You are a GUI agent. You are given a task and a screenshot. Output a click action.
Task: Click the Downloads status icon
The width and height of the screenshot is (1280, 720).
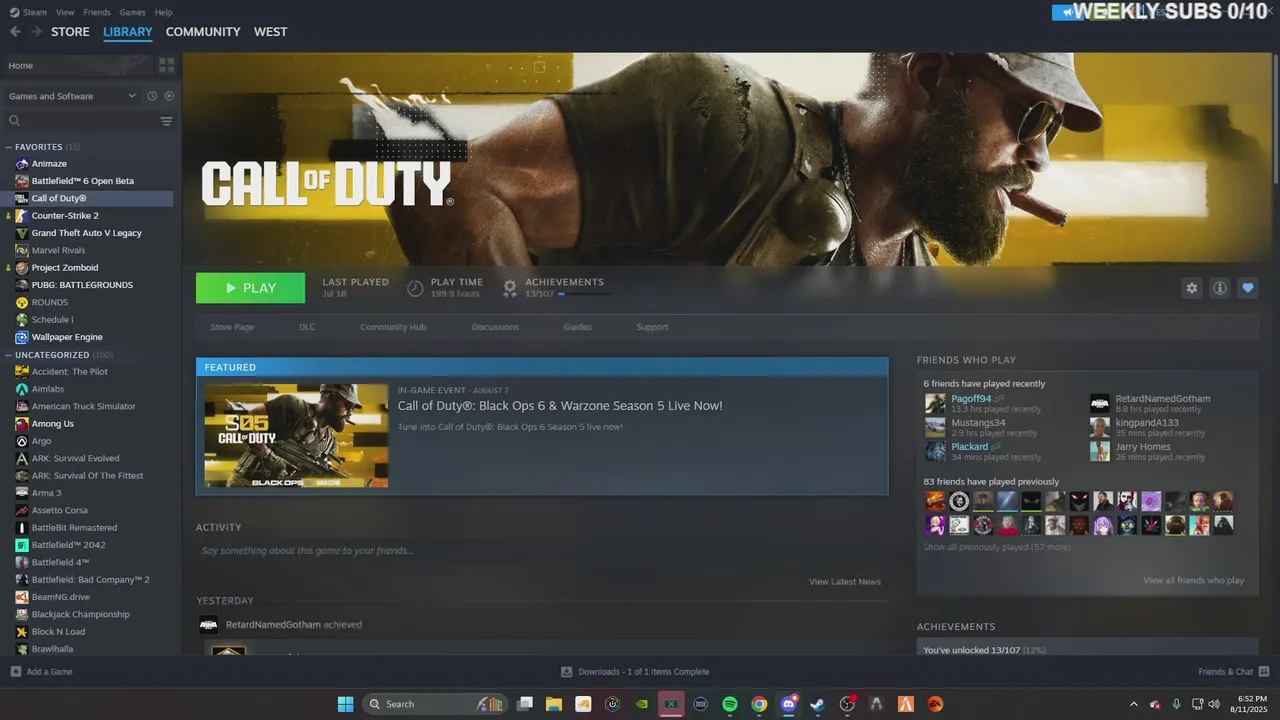(x=566, y=672)
